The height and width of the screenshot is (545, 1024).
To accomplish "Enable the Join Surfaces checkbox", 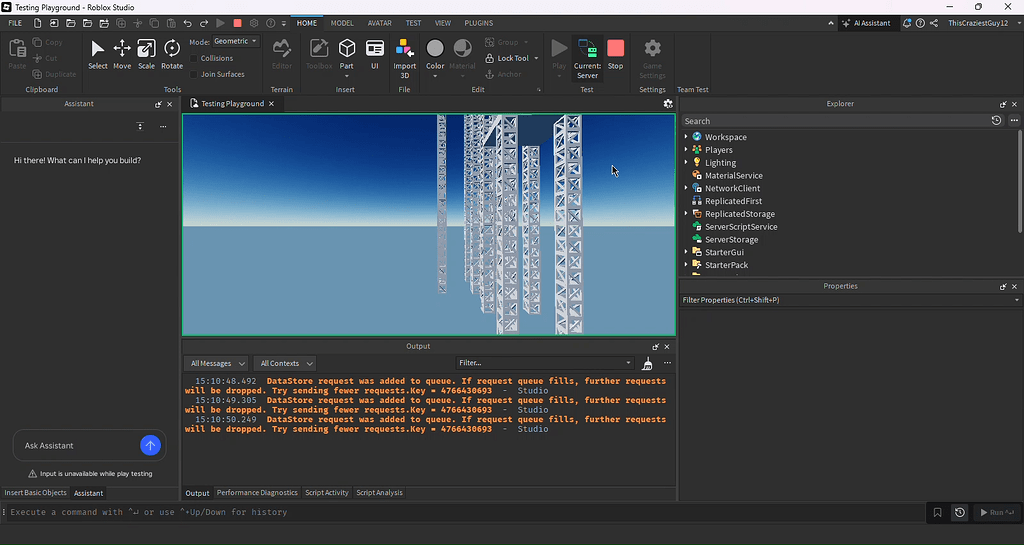I will coord(194,74).
